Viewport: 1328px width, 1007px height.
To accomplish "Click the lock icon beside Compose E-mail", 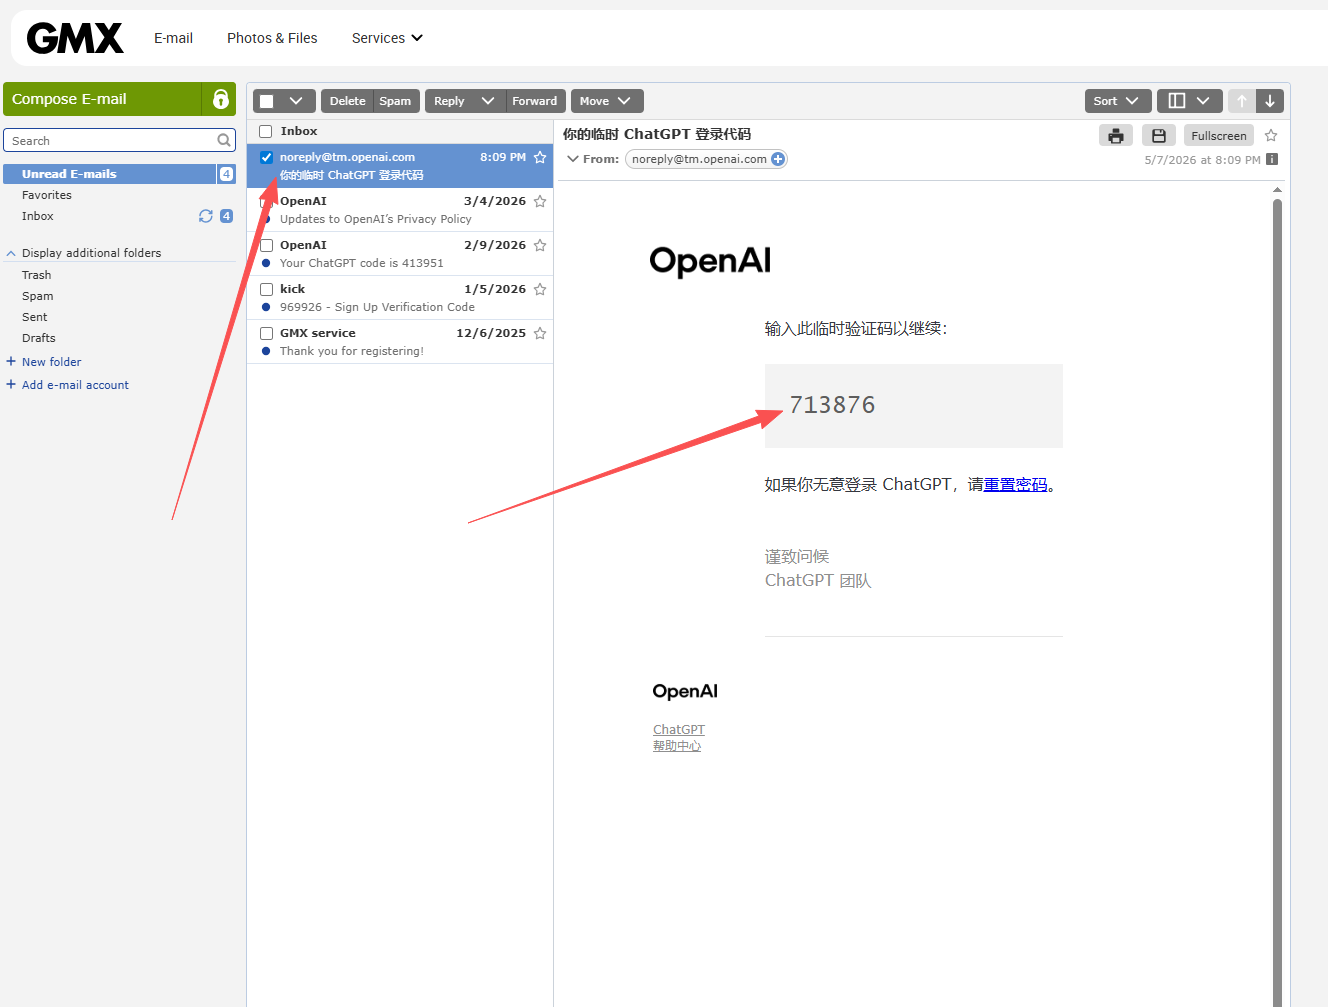I will (x=220, y=99).
